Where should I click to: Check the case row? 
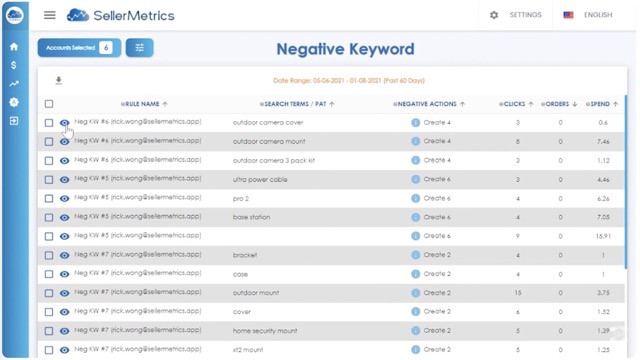[49, 274]
